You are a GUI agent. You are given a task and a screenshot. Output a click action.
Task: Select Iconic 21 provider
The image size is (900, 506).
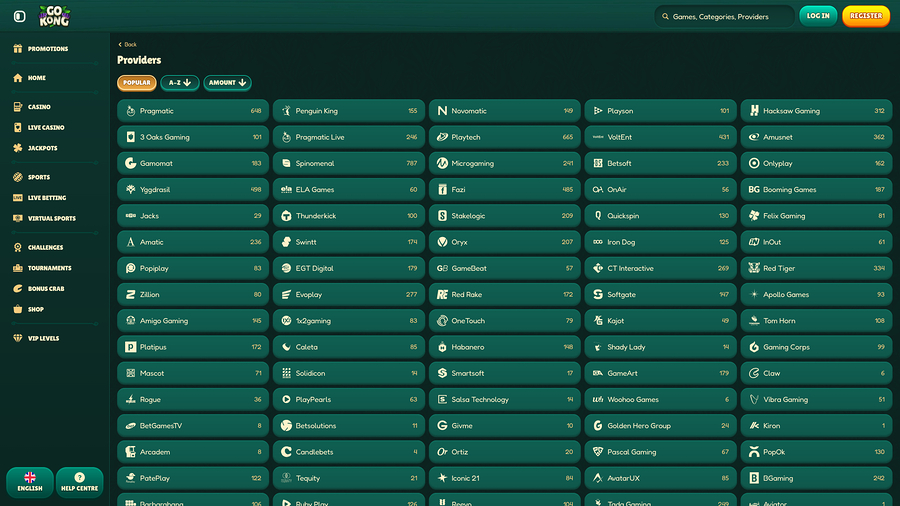[x=505, y=478]
